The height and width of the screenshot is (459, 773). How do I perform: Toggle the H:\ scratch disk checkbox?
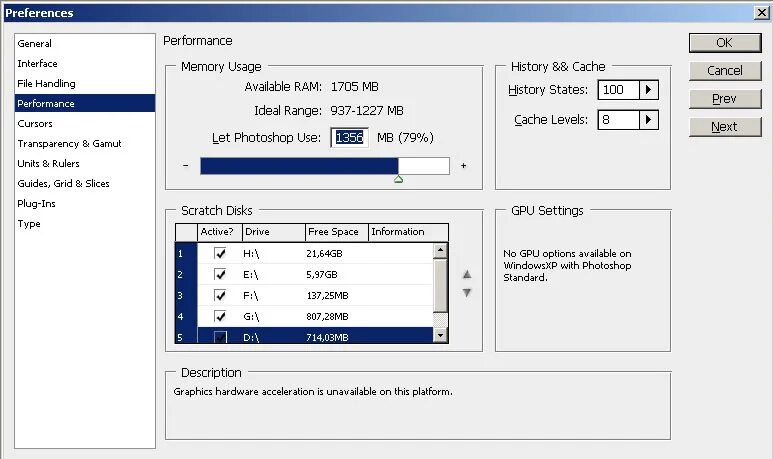pyautogui.click(x=220, y=253)
